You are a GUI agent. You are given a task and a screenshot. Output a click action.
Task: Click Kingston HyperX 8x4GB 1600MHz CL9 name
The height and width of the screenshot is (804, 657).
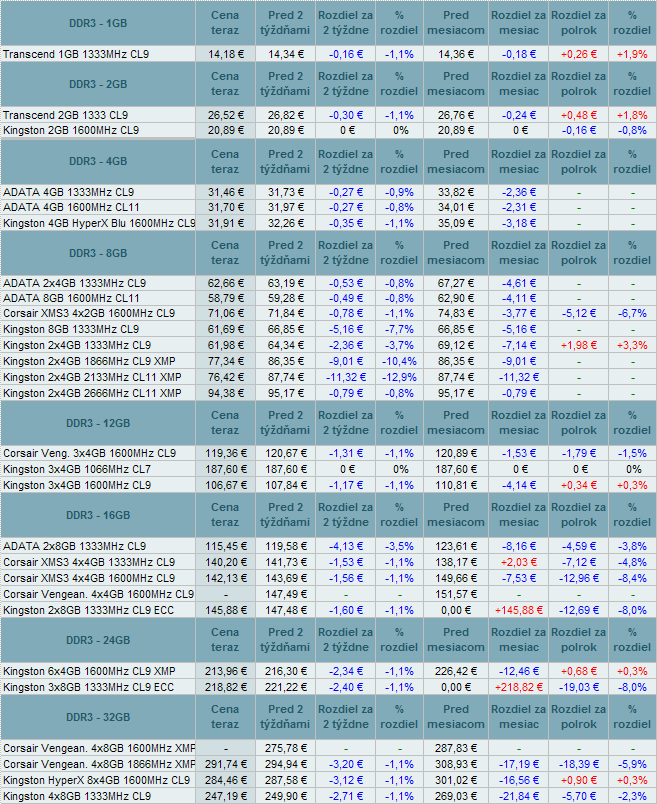click(x=96, y=780)
